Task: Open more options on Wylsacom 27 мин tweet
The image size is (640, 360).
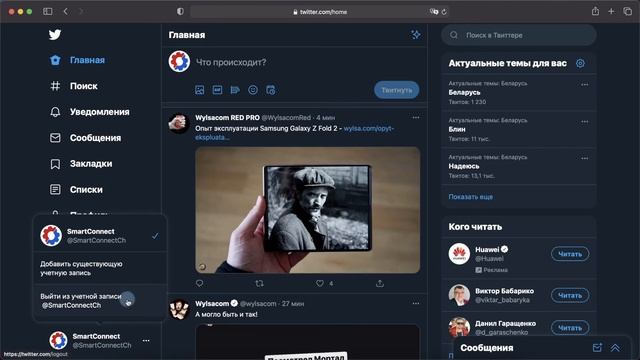Action: click(x=416, y=303)
